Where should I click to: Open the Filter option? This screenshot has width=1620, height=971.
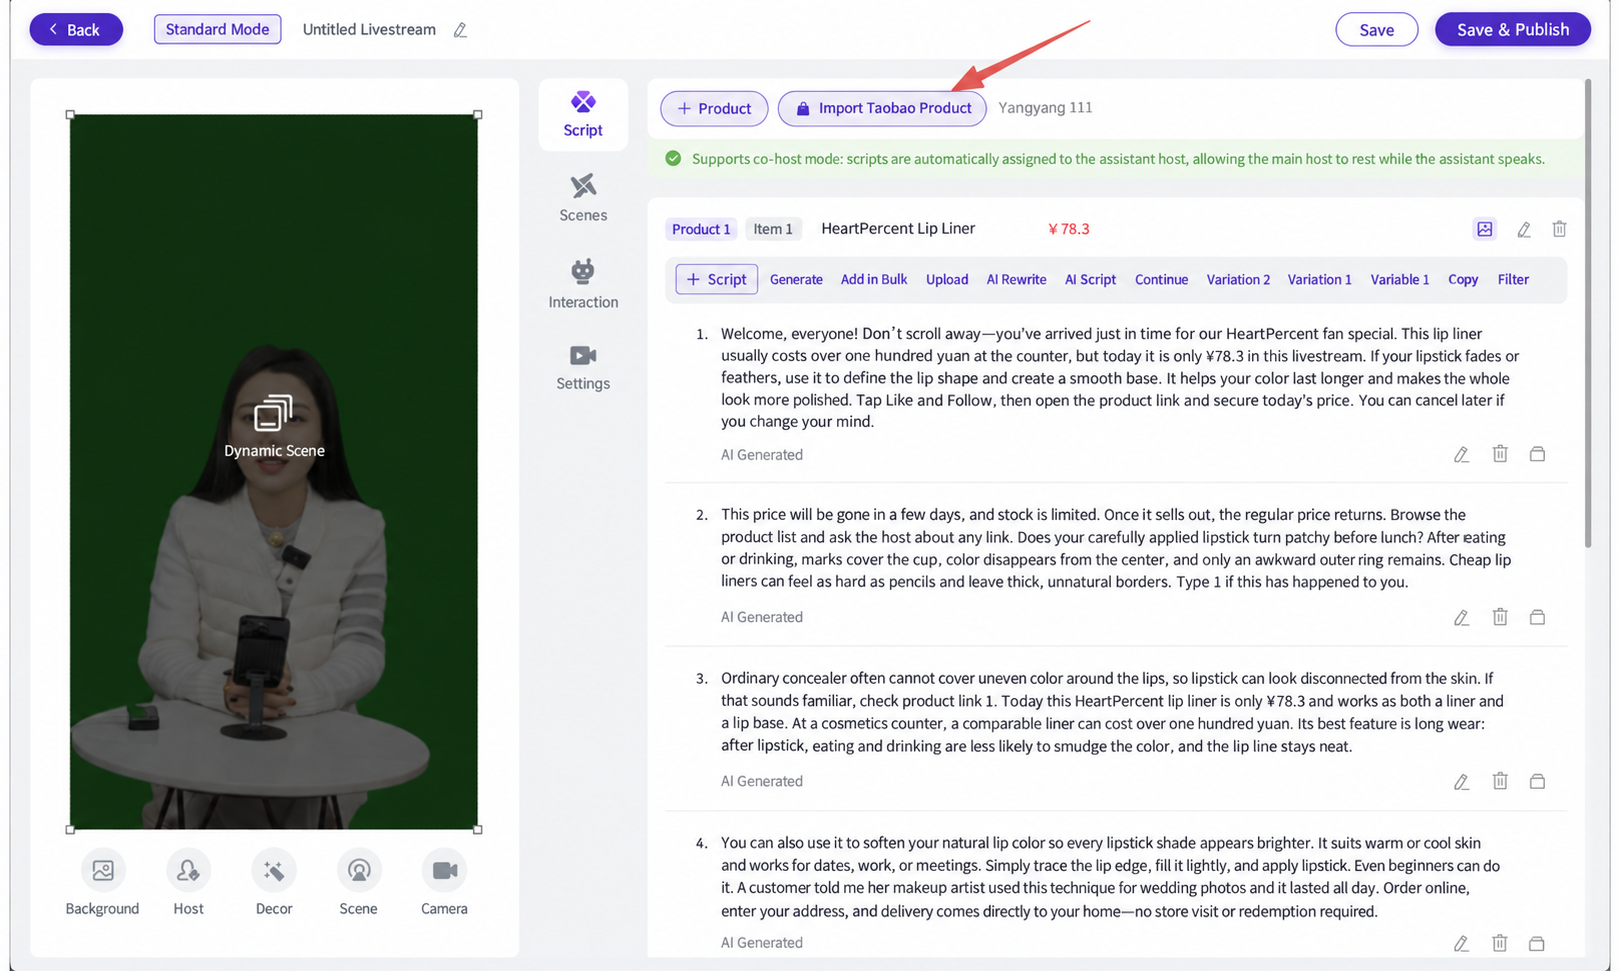[1513, 279]
